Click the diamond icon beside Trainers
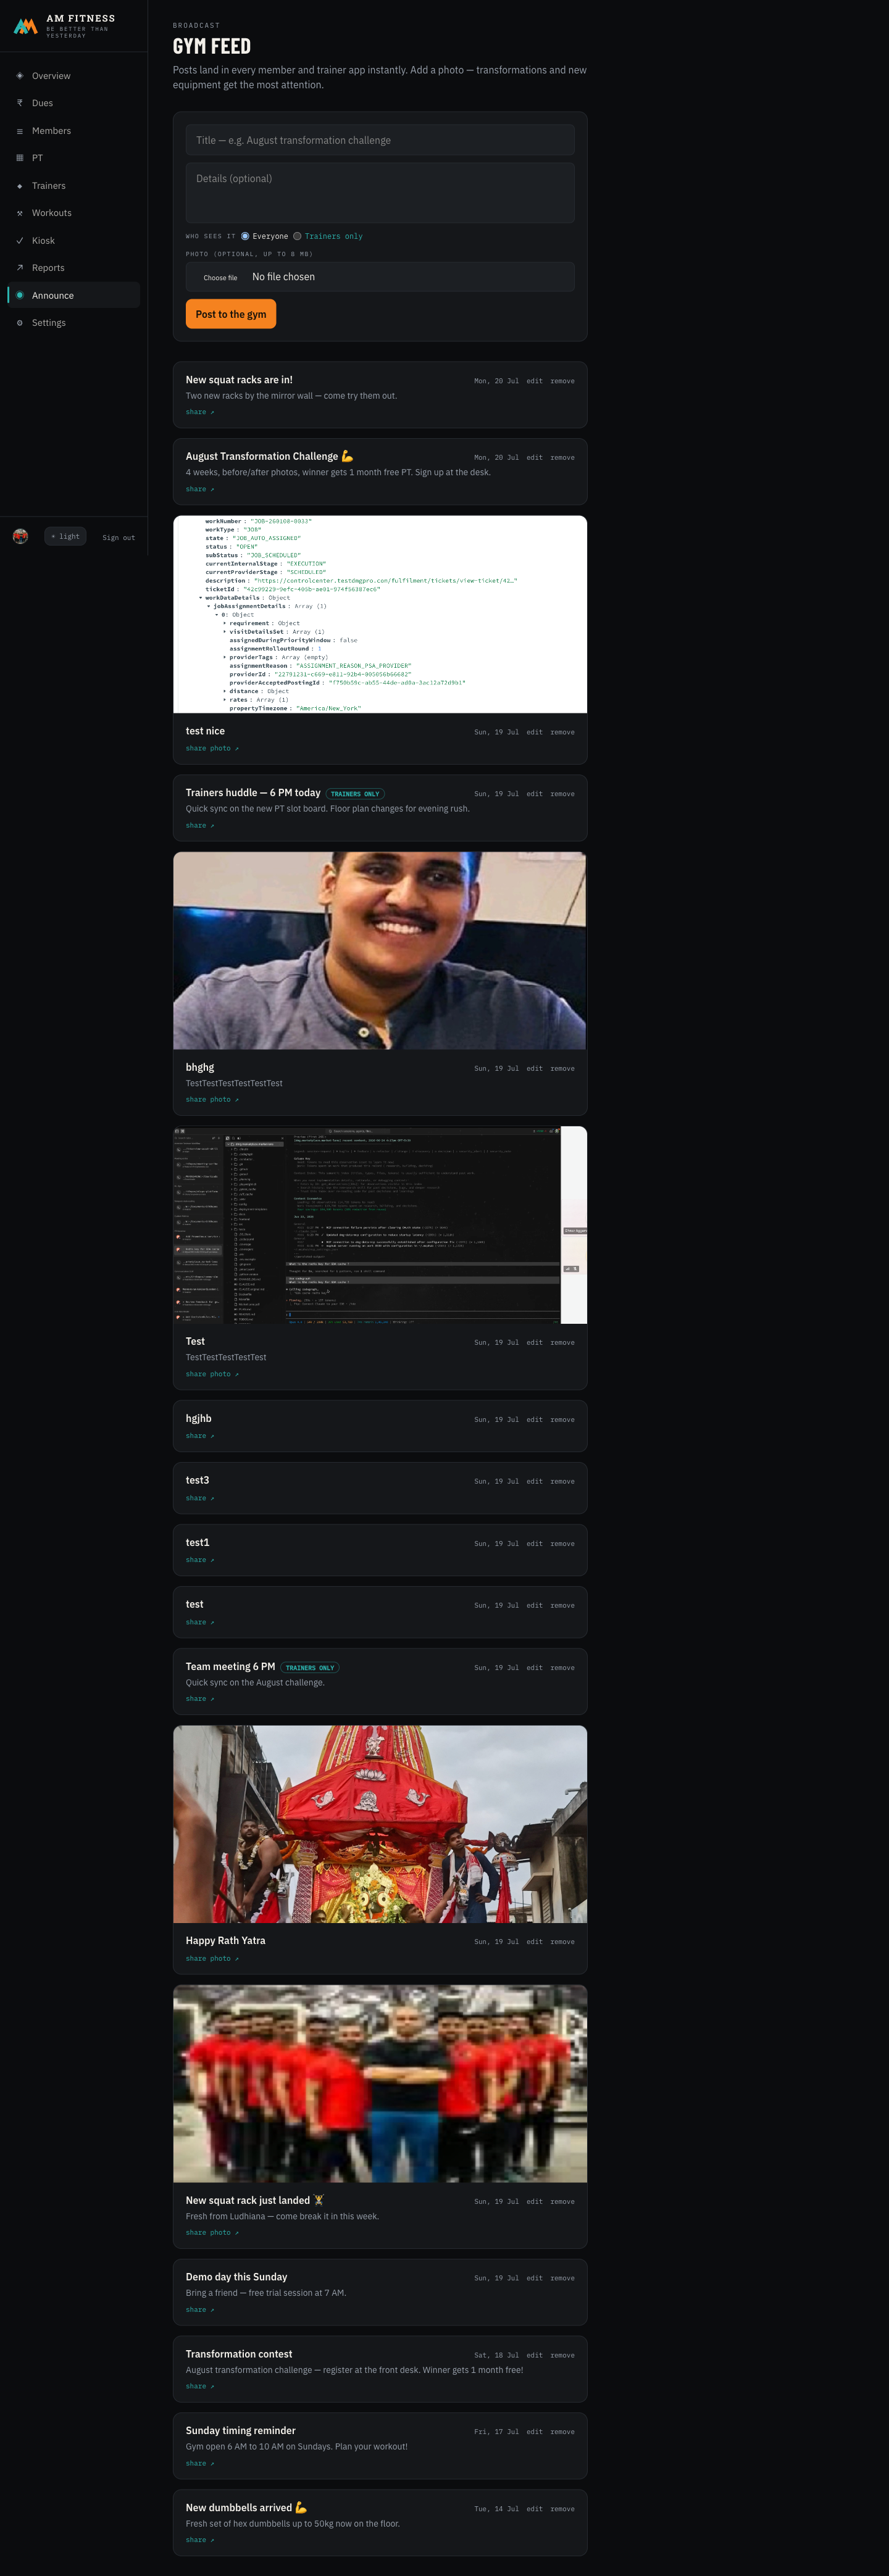The width and height of the screenshot is (889, 2576). tap(20, 186)
